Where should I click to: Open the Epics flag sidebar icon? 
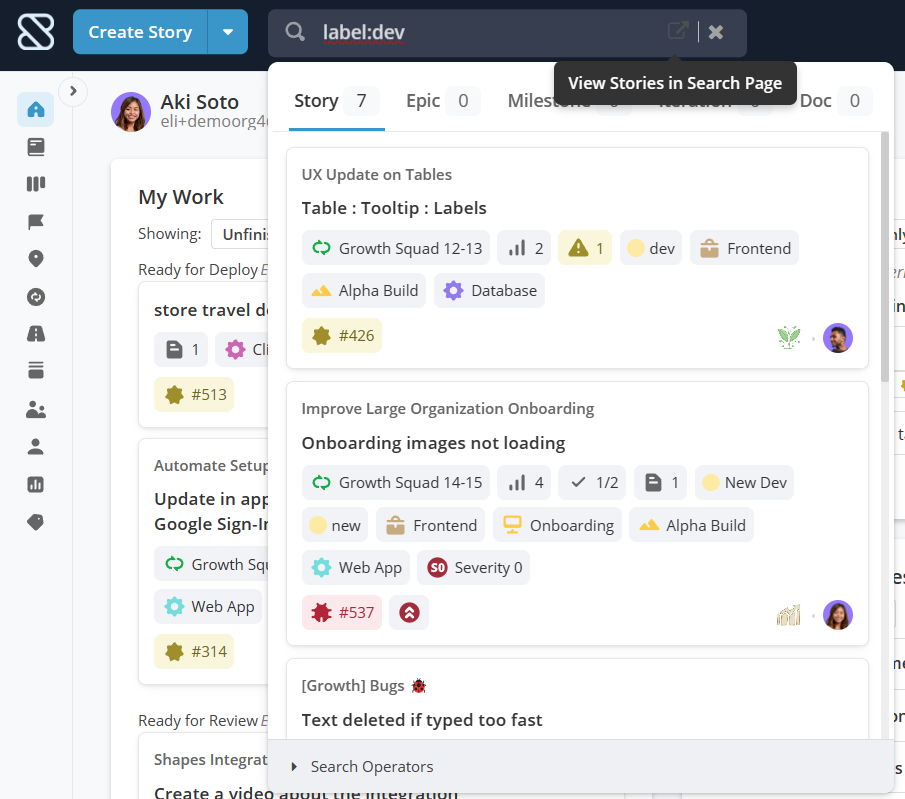(x=36, y=222)
